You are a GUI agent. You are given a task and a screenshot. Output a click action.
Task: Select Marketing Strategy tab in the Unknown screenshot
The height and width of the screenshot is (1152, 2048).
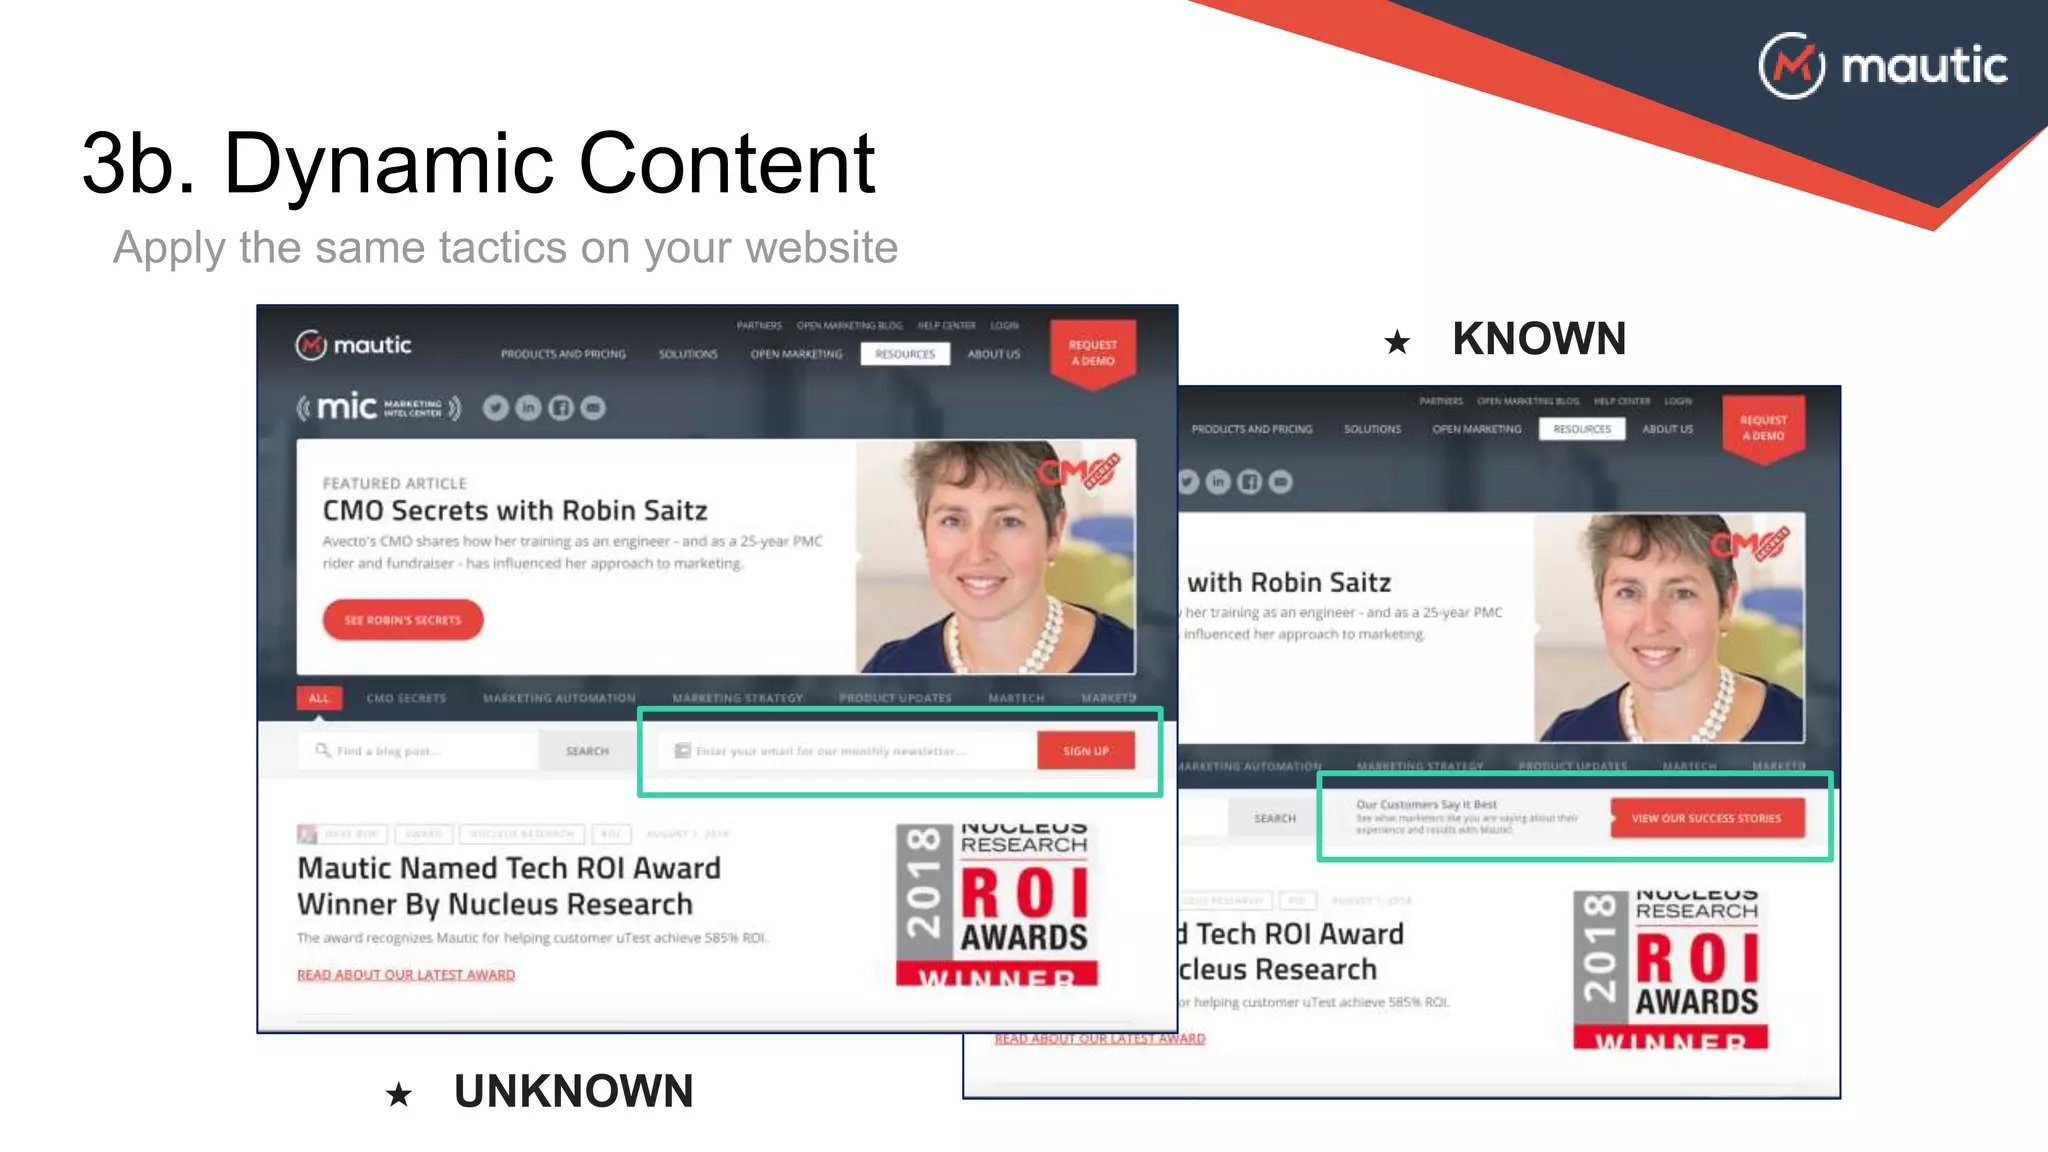point(738,698)
